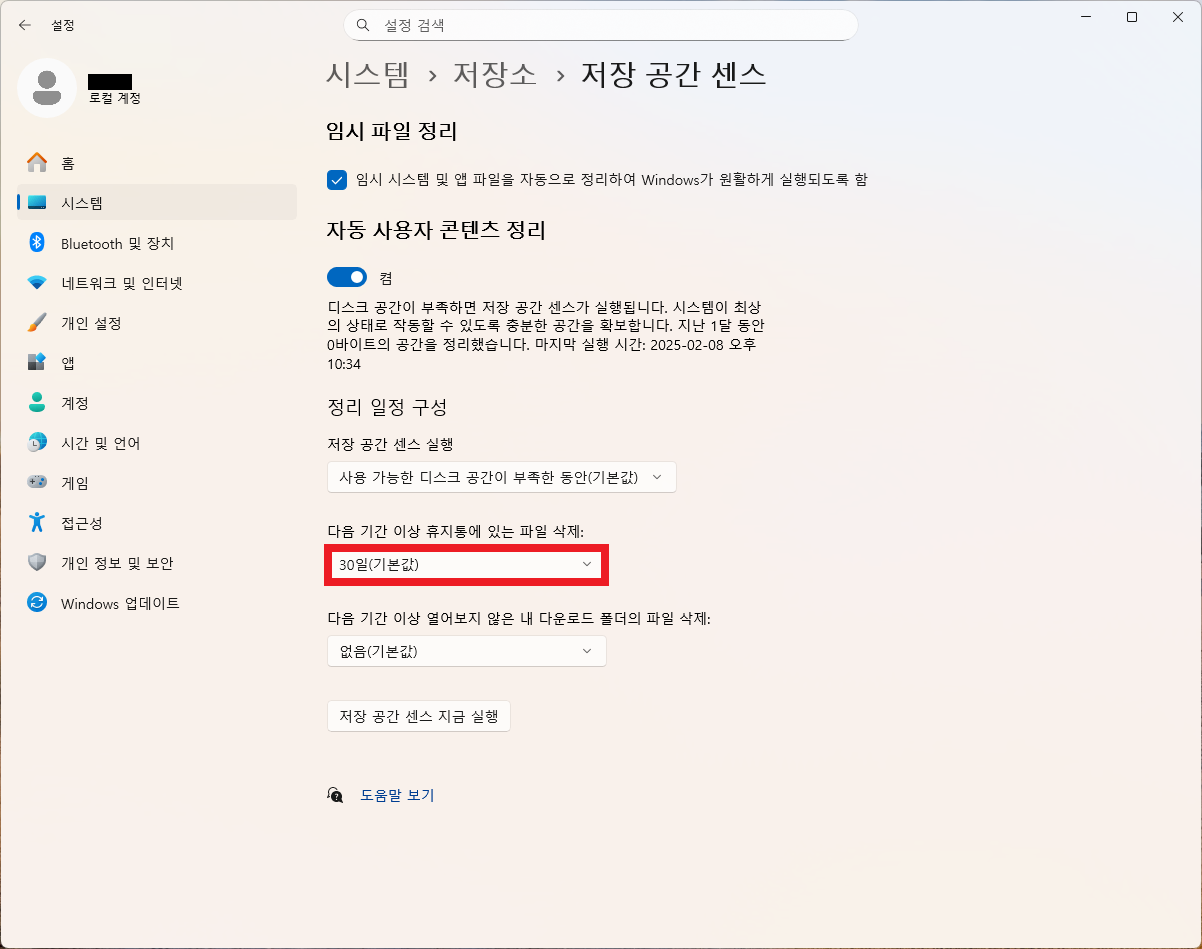The image size is (1202, 949).
Task: Click the 저장 공간 센스 page title
Action: pos(674,74)
